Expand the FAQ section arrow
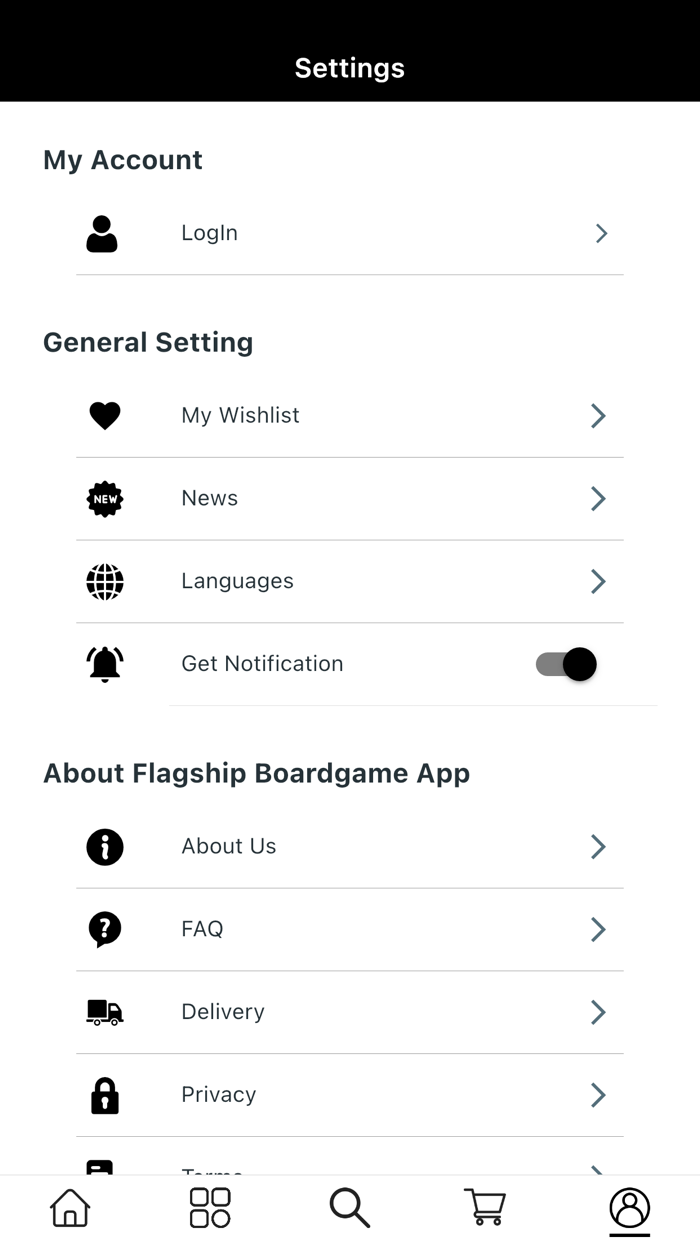 597,929
